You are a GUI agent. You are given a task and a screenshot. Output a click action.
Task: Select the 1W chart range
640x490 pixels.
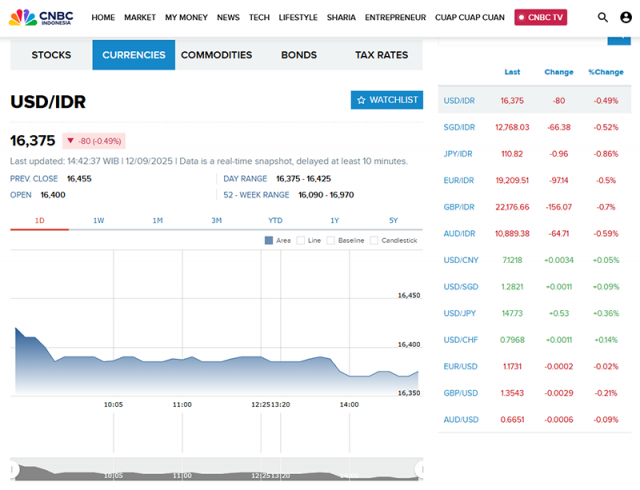(x=99, y=220)
